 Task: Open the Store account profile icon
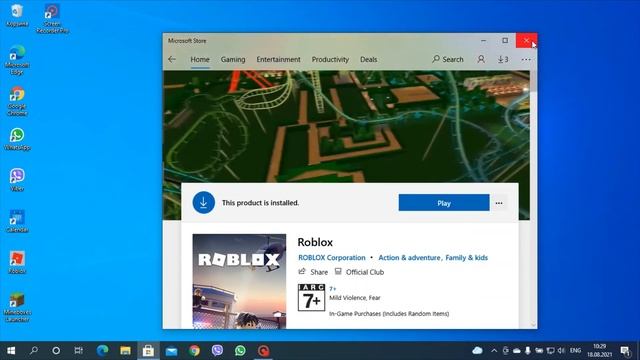[x=481, y=60]
